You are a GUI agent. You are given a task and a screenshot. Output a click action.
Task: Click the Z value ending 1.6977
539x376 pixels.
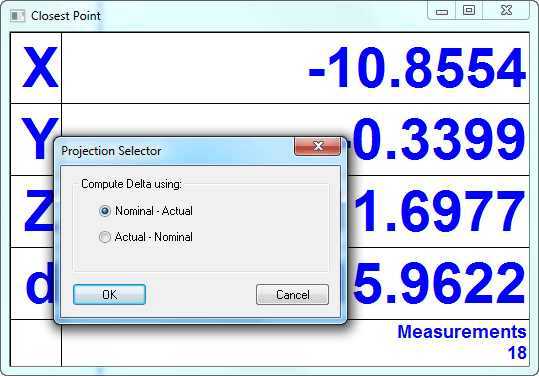[439, 211]
